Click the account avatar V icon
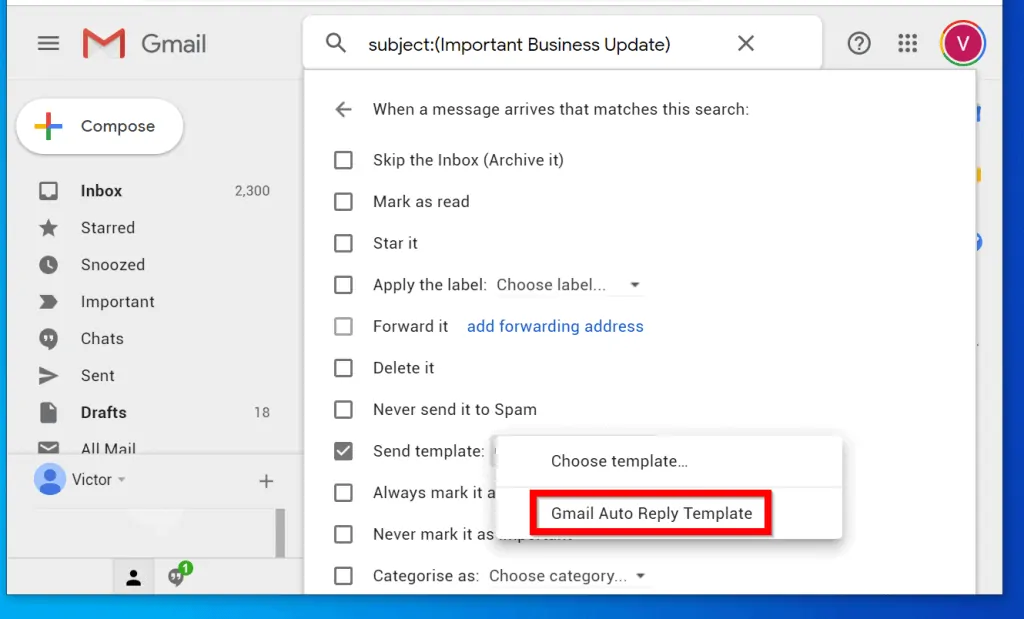This screenshot has width=1024, height=619. pyautogui.click(x=963, y=43)
